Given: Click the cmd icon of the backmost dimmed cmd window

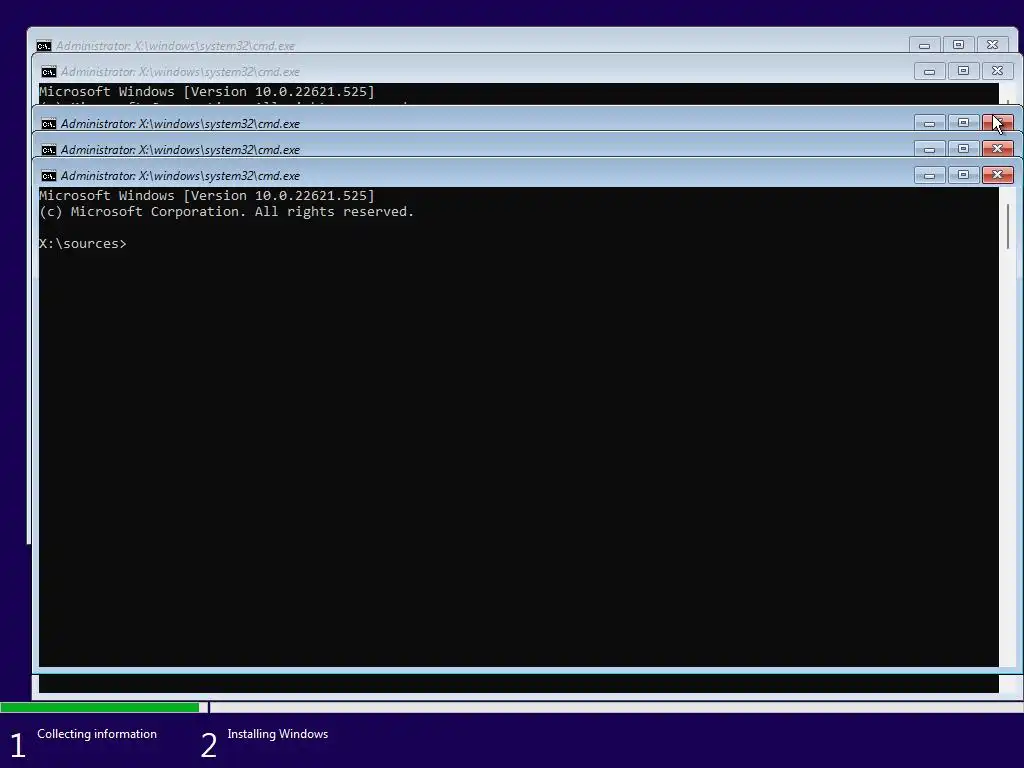Looking at the screenshot, I should click(44, 46).
